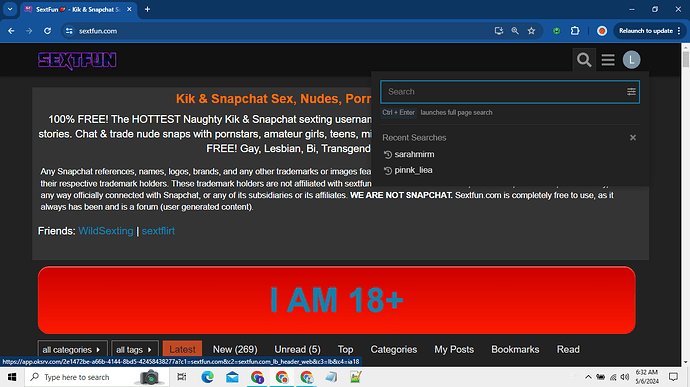690x387 pixels.
Task: Open the hamburger menu icon
Action: (x=608, y=60)
